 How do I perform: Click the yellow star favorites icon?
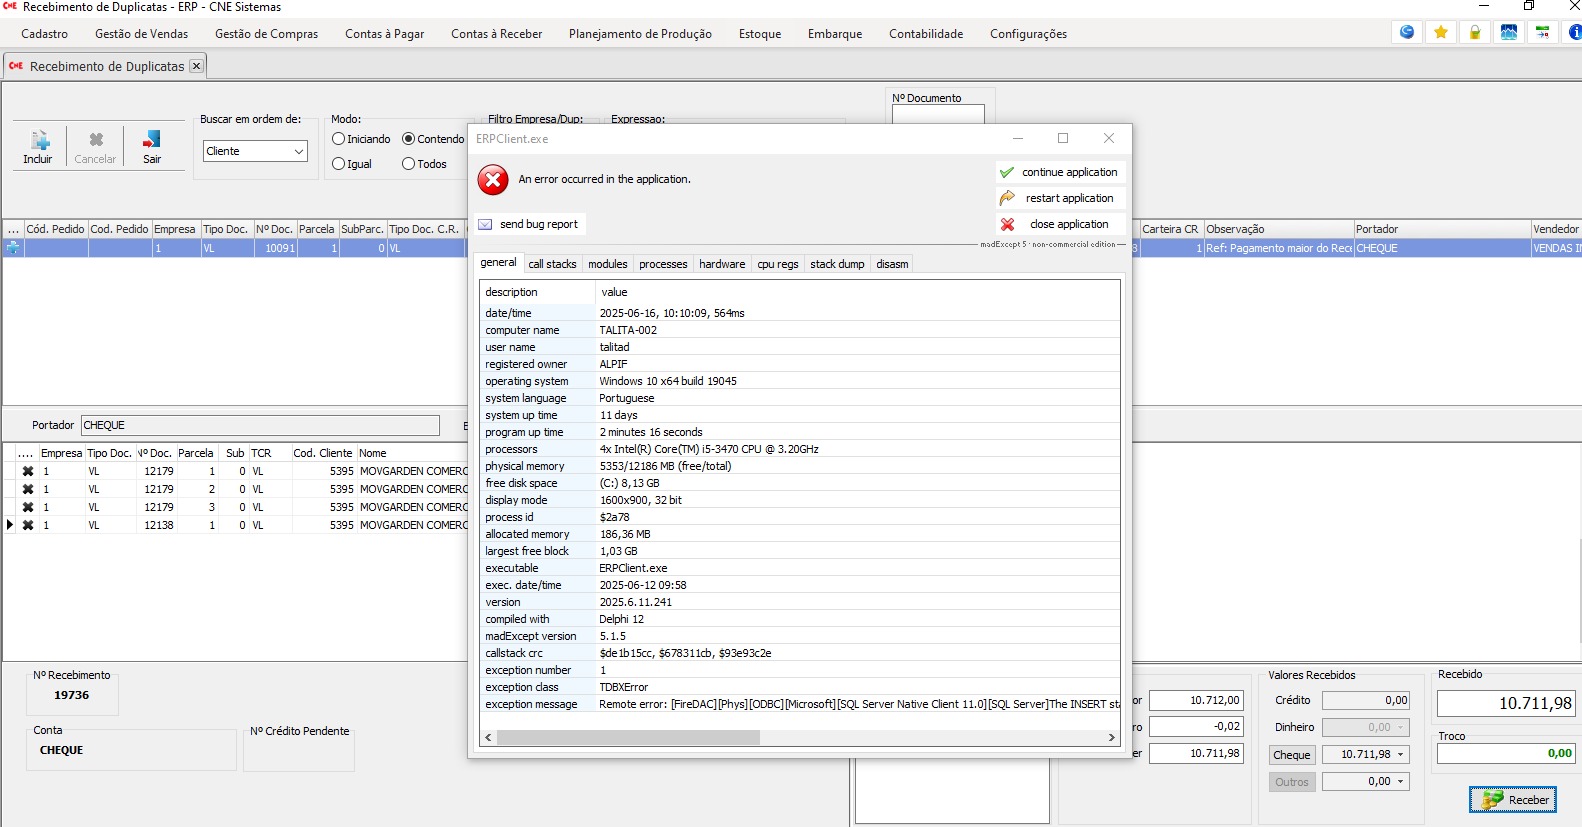coord(1441,33)
